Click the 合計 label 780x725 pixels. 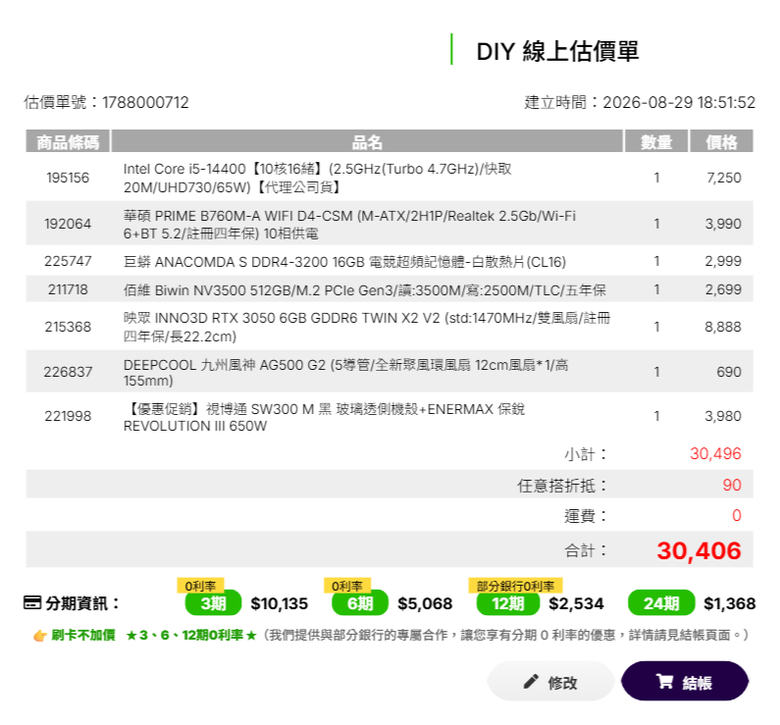[585, 550]
